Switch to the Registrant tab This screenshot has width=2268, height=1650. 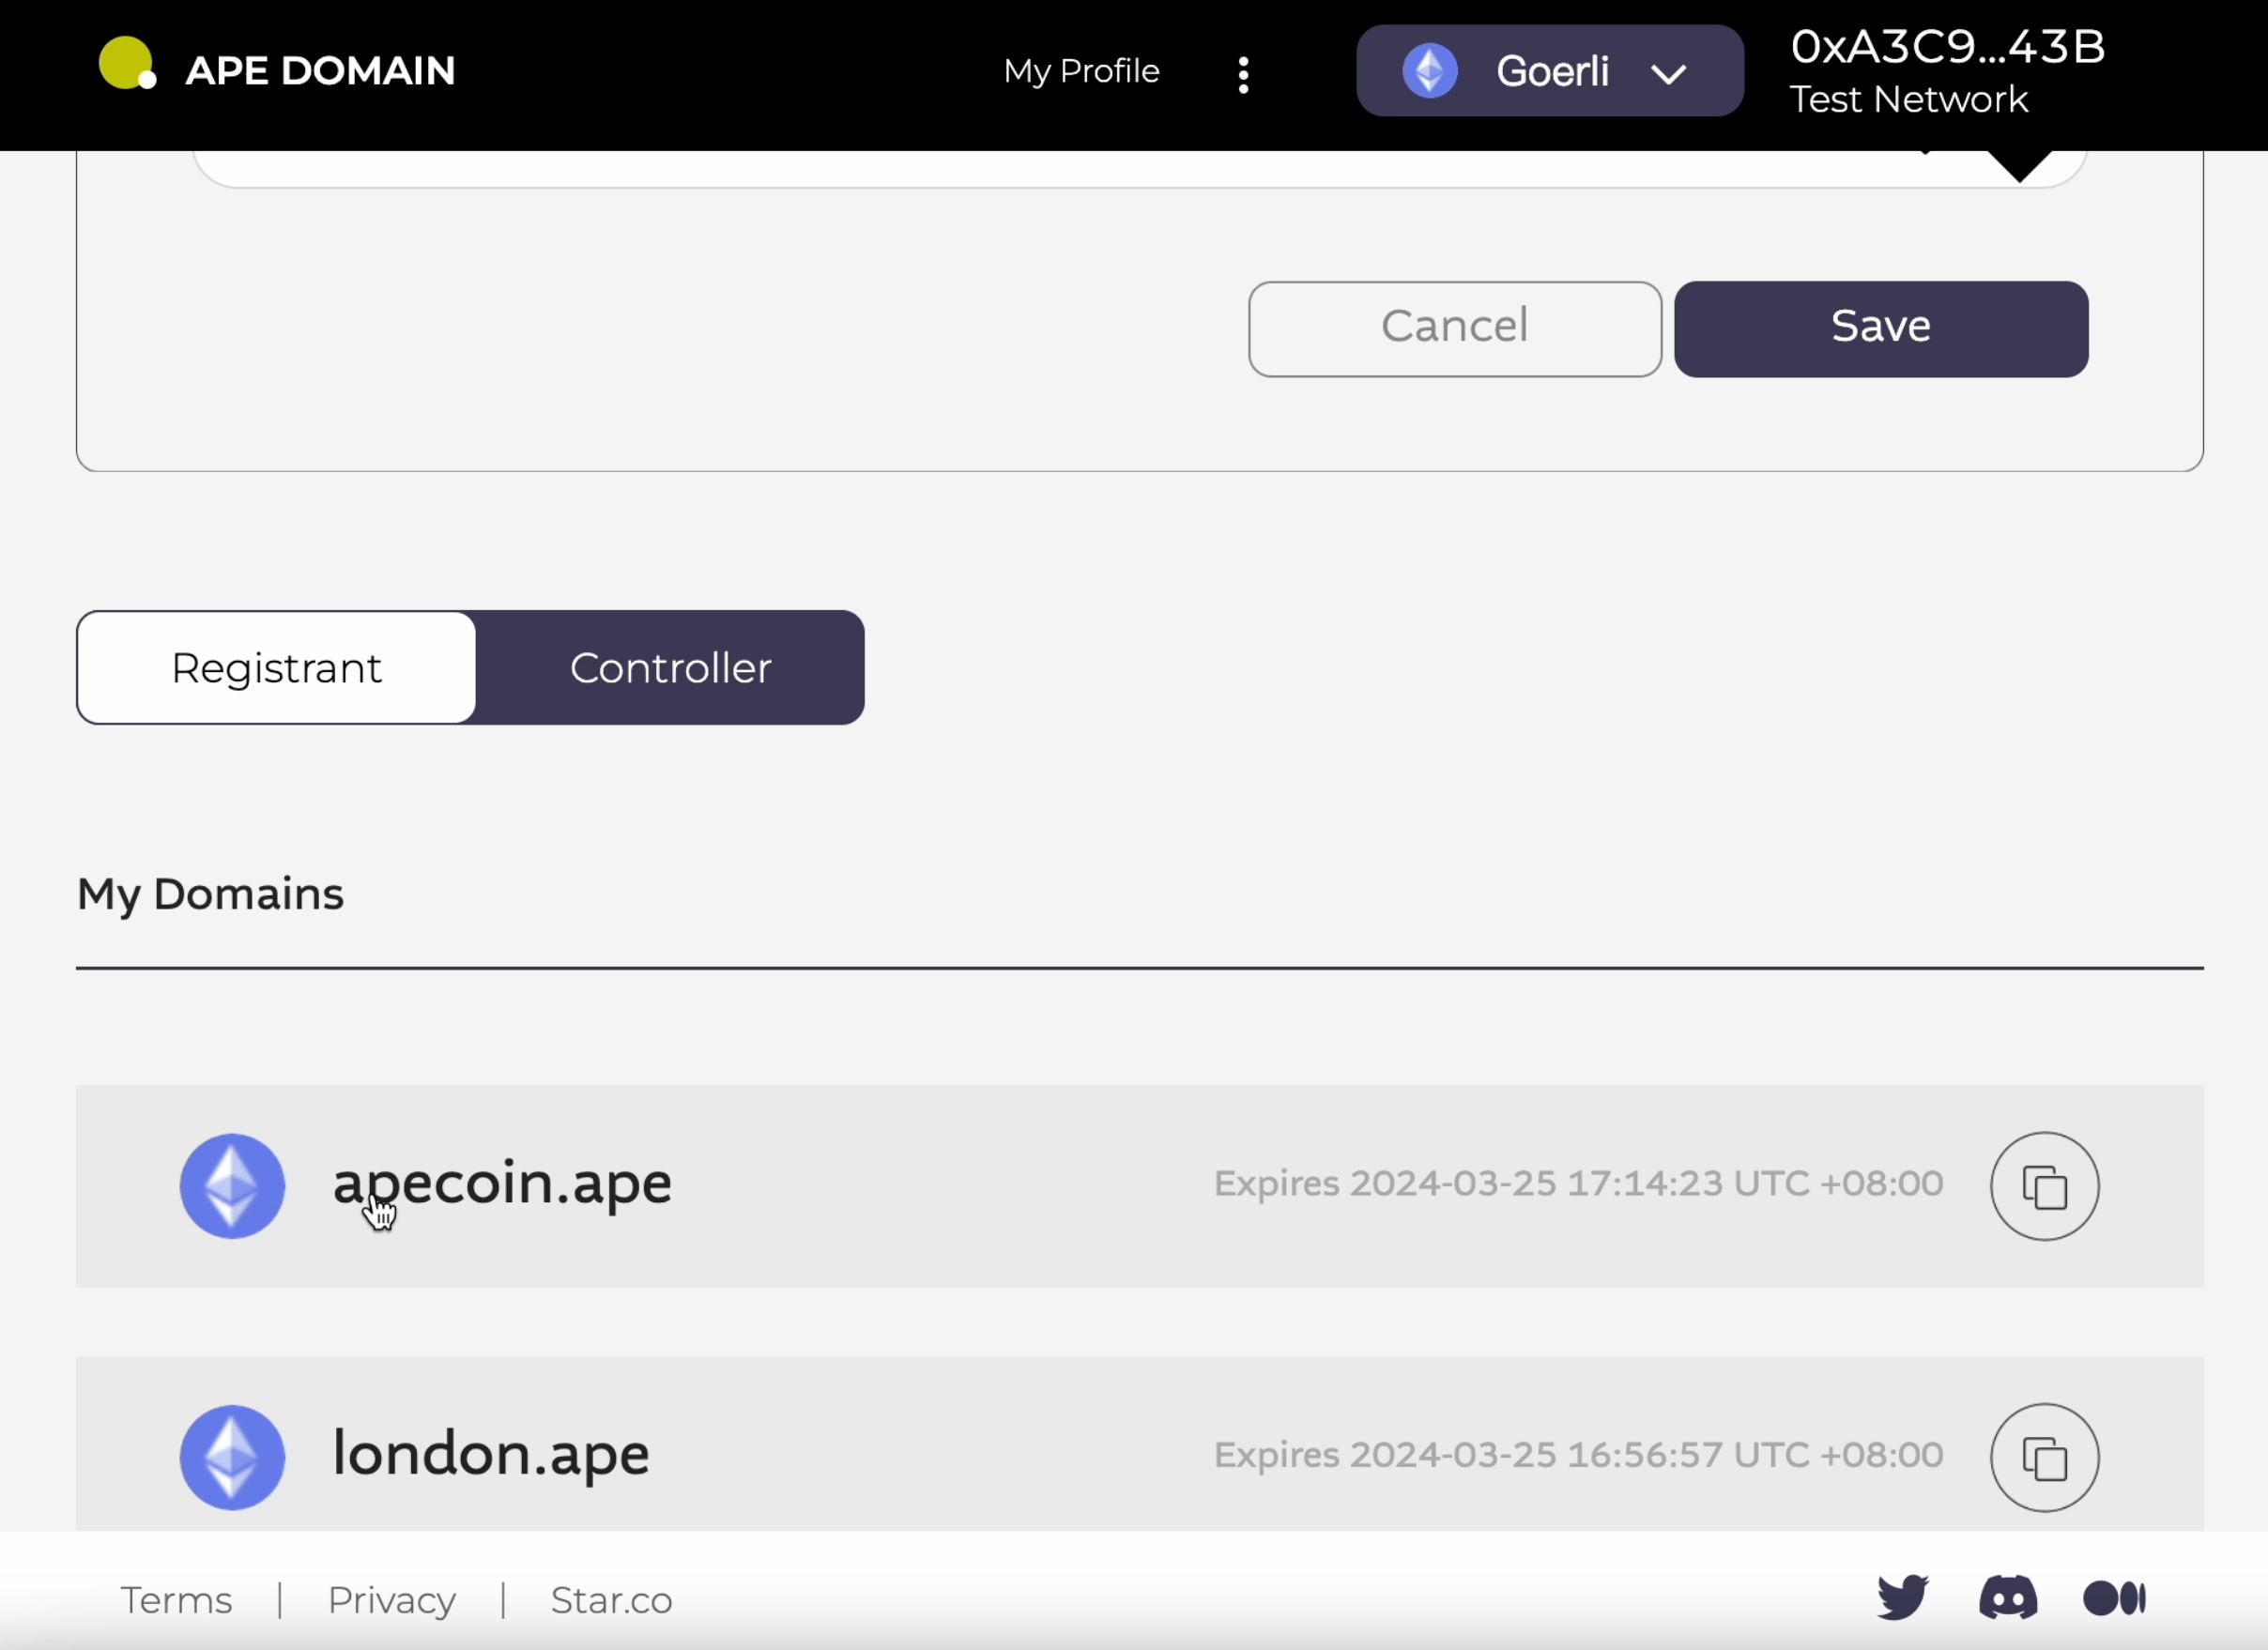tap(275, 665)
